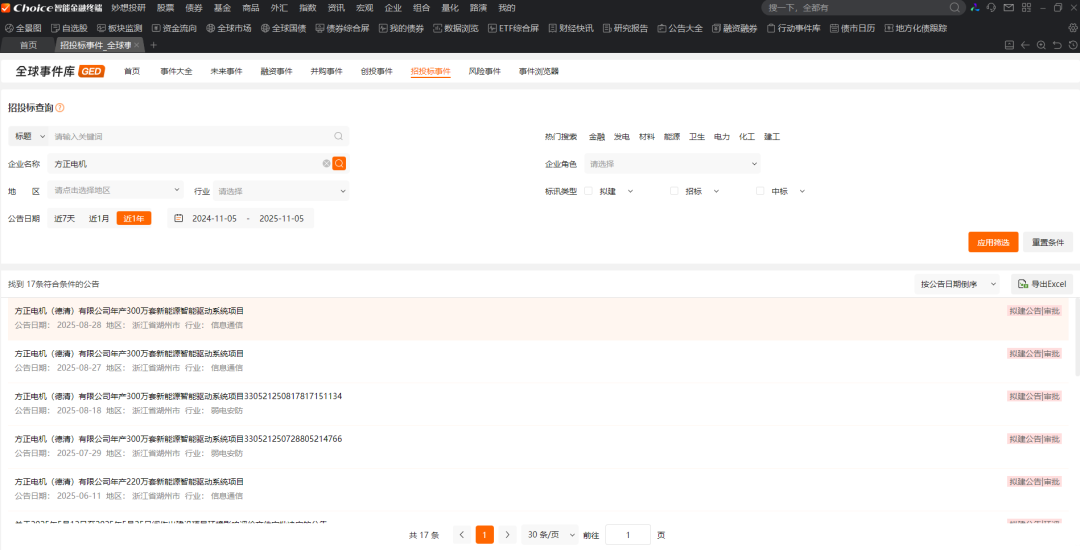Click the 导出Excel button
The width and height of the screenshot is (1080, 550).
point(1042,284)
